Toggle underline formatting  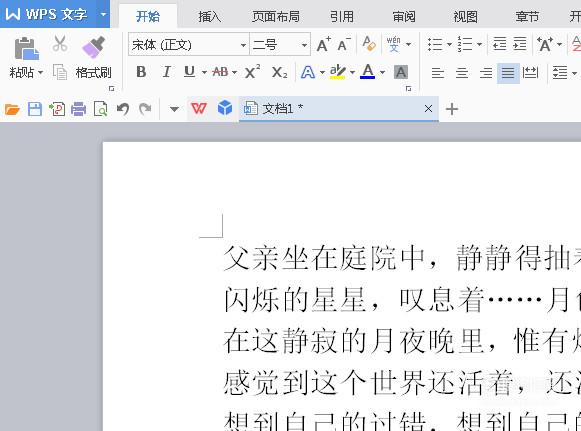(x=189, y=72)
